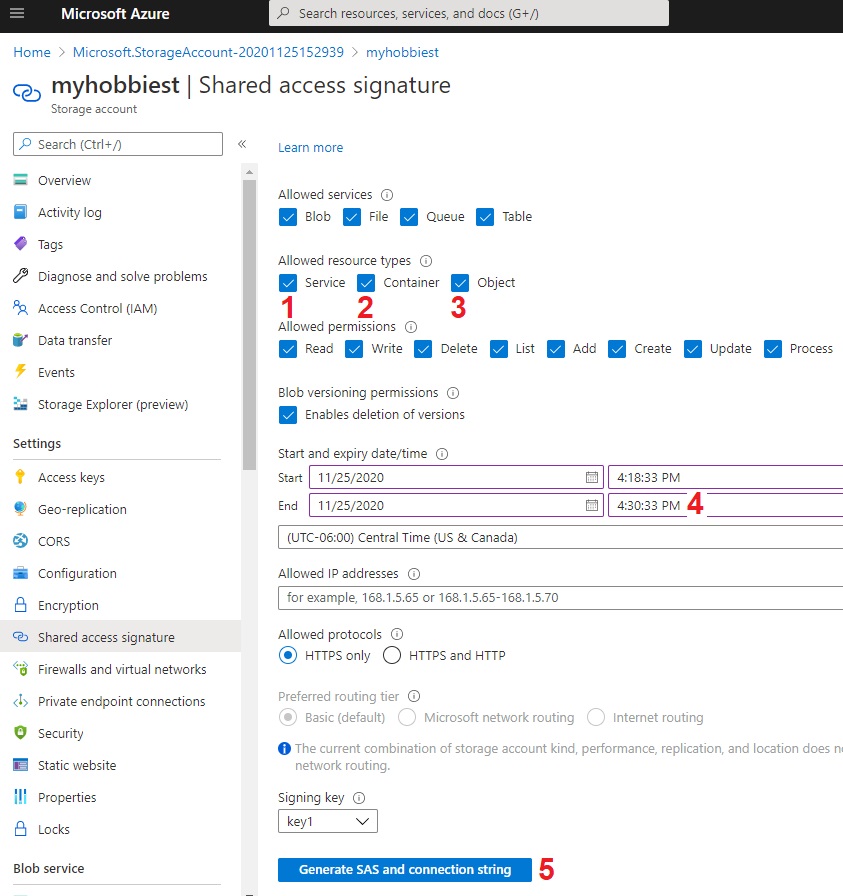Viewport: 843px width, 896px height.
Task: Click the Tags purple icon
Action: (21, 244)
